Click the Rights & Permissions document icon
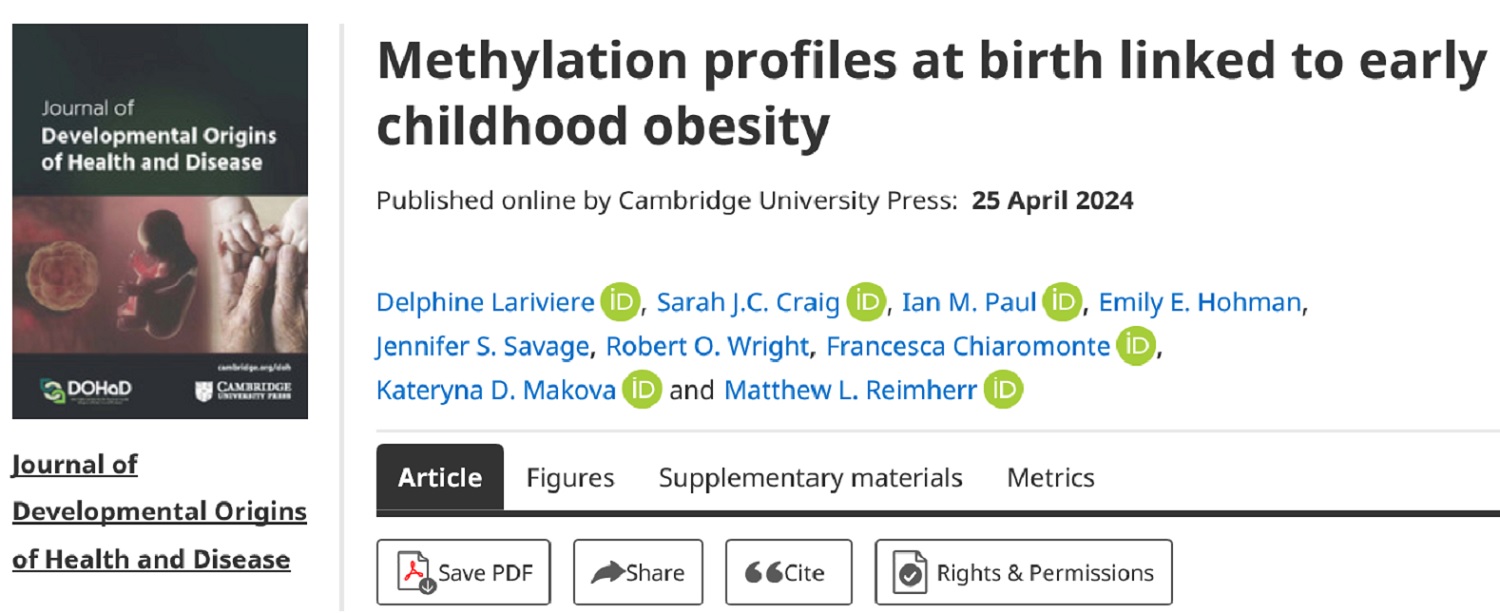 pyautogui.click(x=911, y=571)
